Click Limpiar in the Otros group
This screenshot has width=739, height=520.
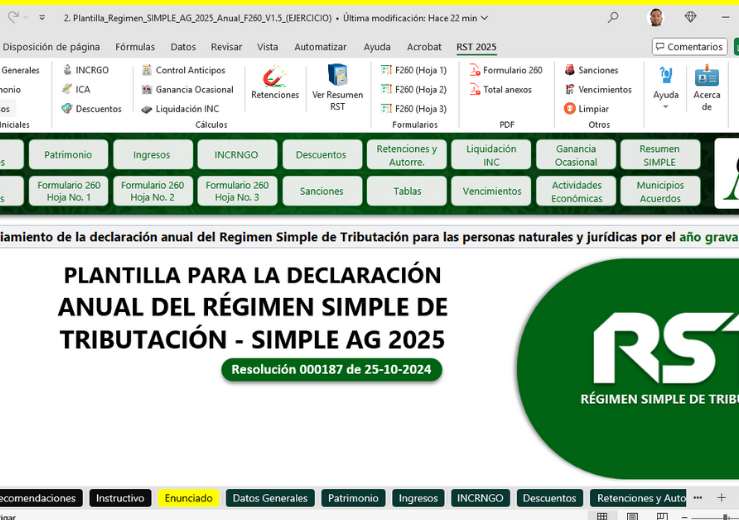tap(570, 108)
